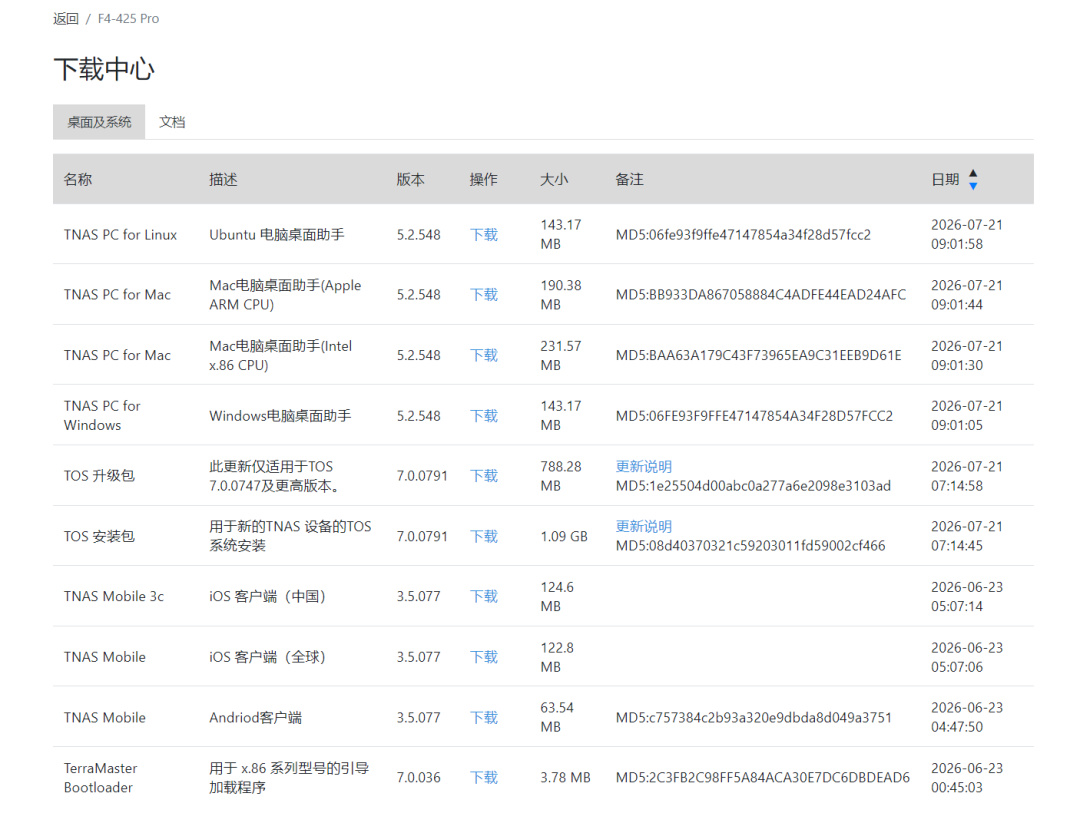This screenshot has height=813, width=1080.
Task: Open 更新说明 for TOS 安装包
Action: (x=643, y=526)
